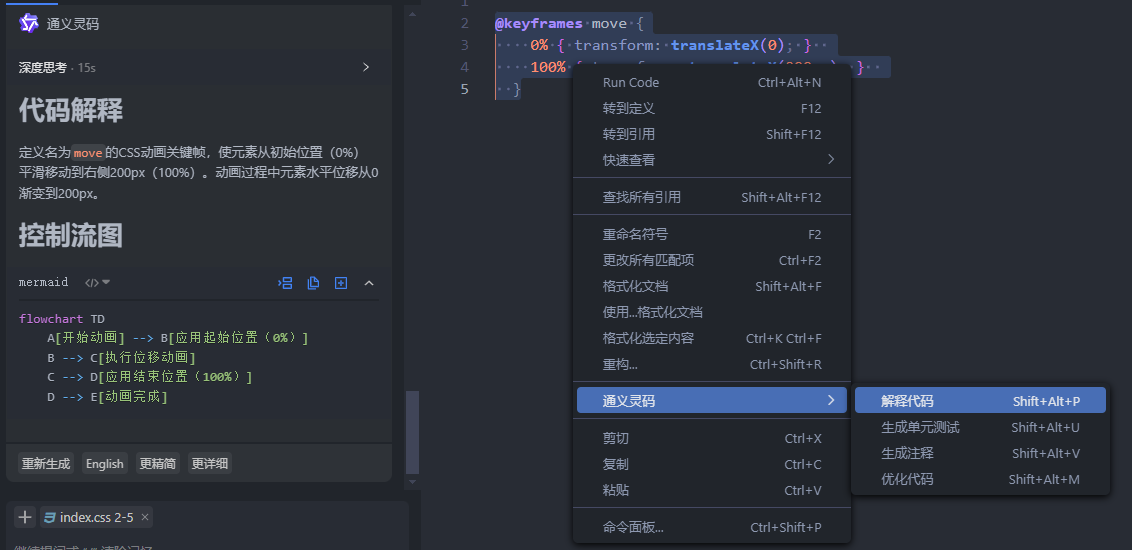Click the 代码解释 heading text
The width and height of the screenshot is (1132, 550).
[71, 110]
